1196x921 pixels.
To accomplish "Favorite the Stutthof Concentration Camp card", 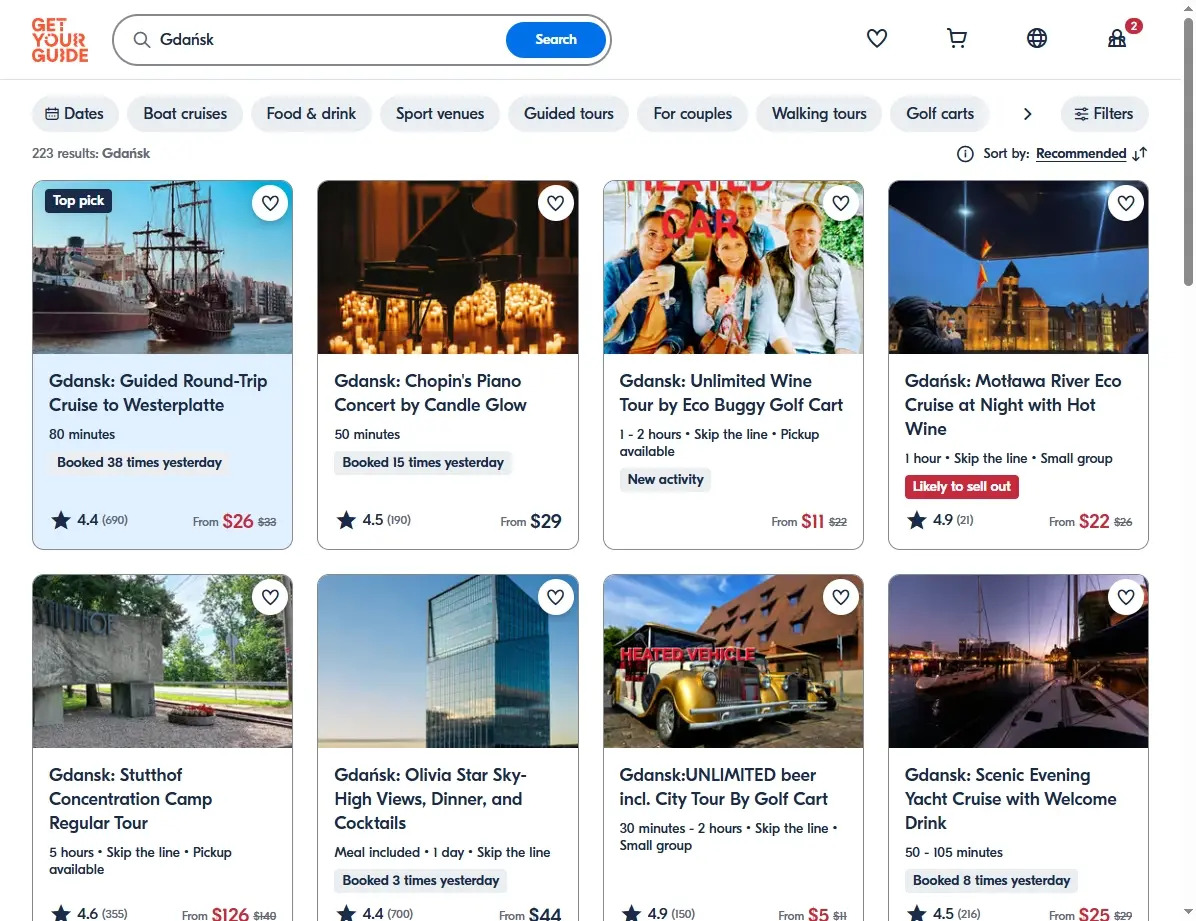I will click(x=270, y=597).
